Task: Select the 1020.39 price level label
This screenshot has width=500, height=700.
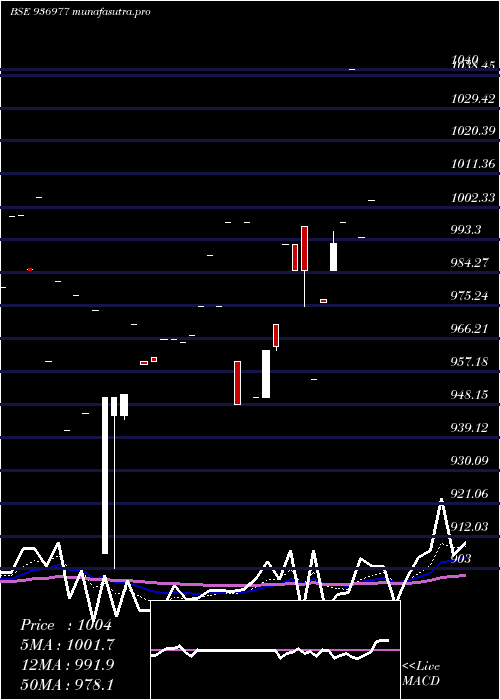Action: 473,131
